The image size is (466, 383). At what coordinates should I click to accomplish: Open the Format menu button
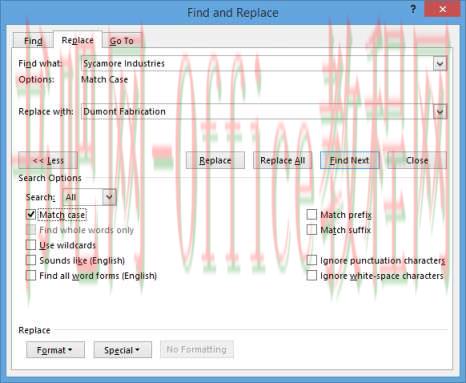tap(55, 350)
